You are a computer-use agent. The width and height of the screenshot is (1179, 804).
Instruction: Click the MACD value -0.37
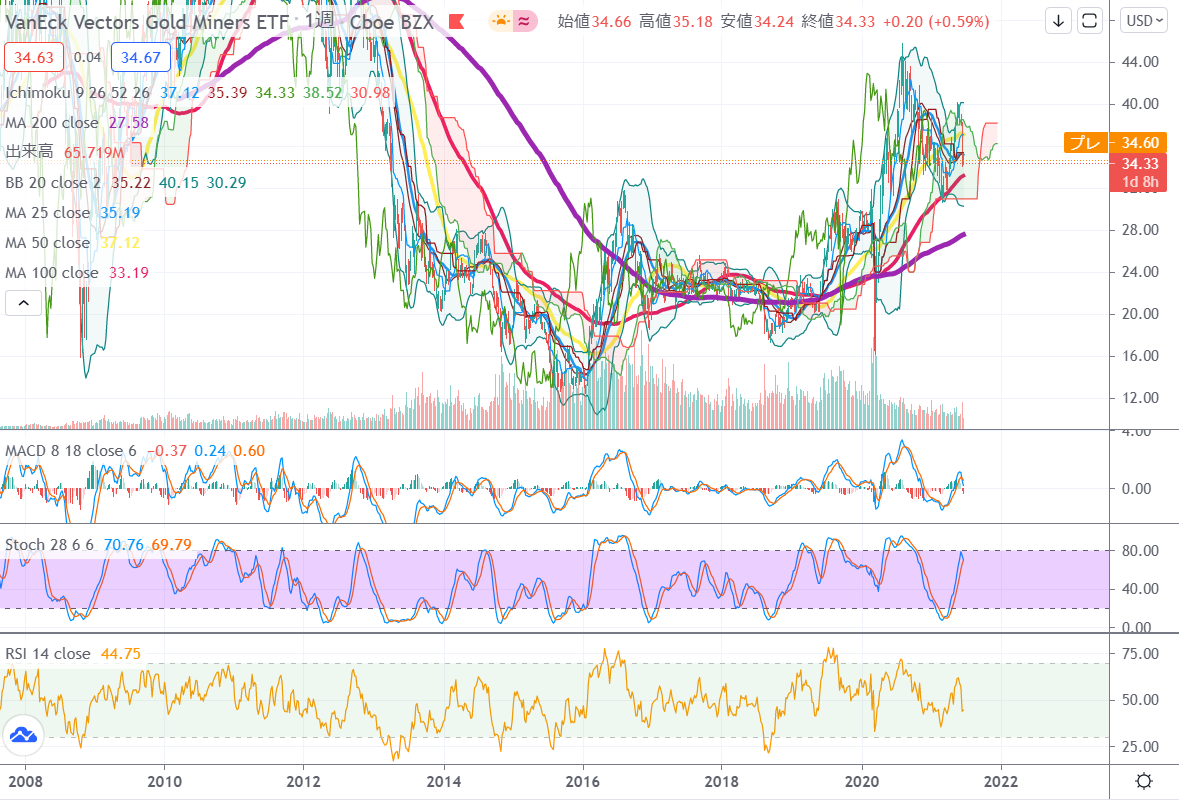pyautogui.click(x=167, y=451)
